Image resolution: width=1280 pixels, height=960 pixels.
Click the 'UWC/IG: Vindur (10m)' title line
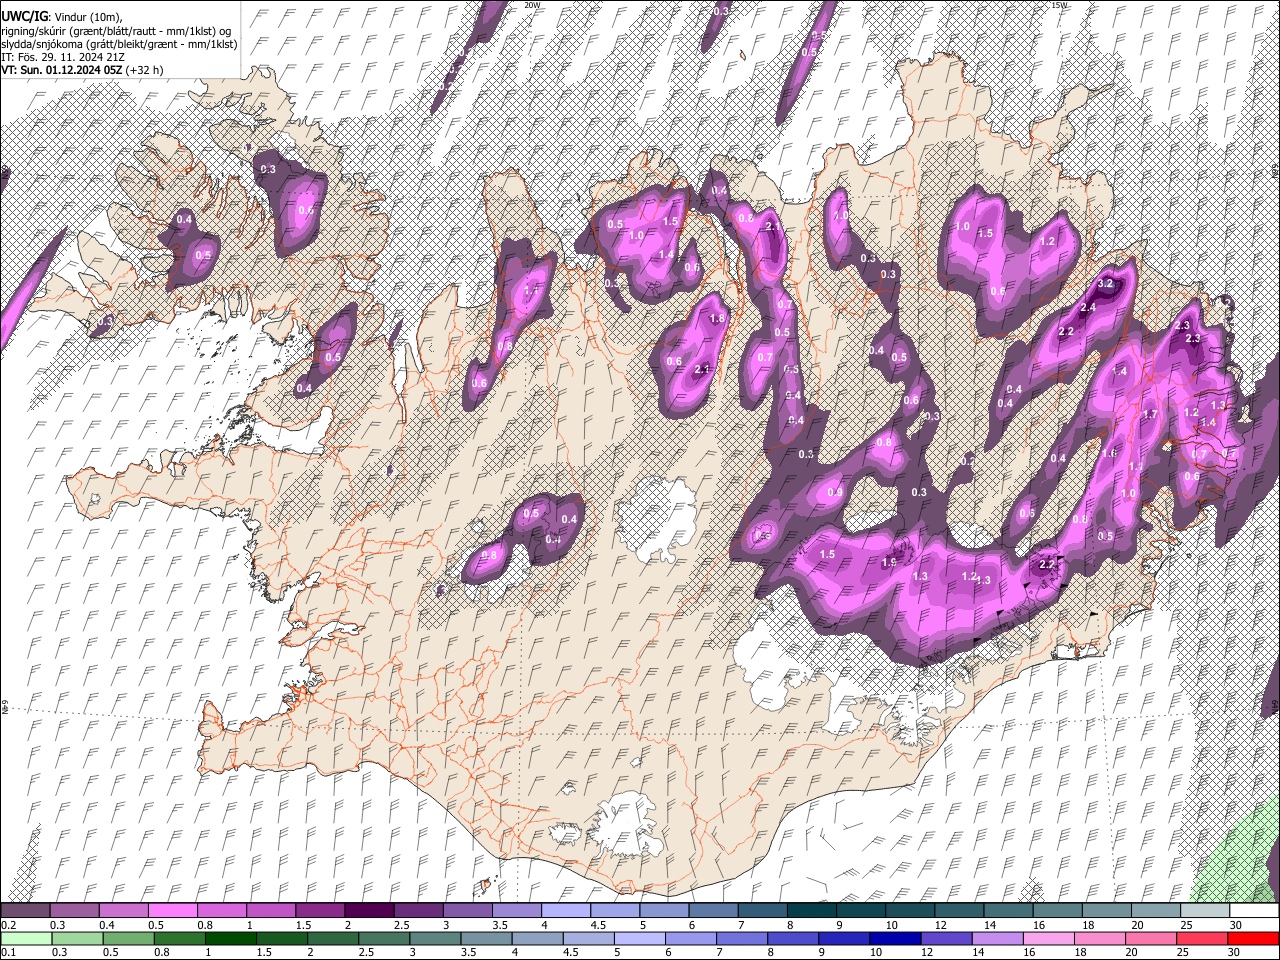[61, 17]
